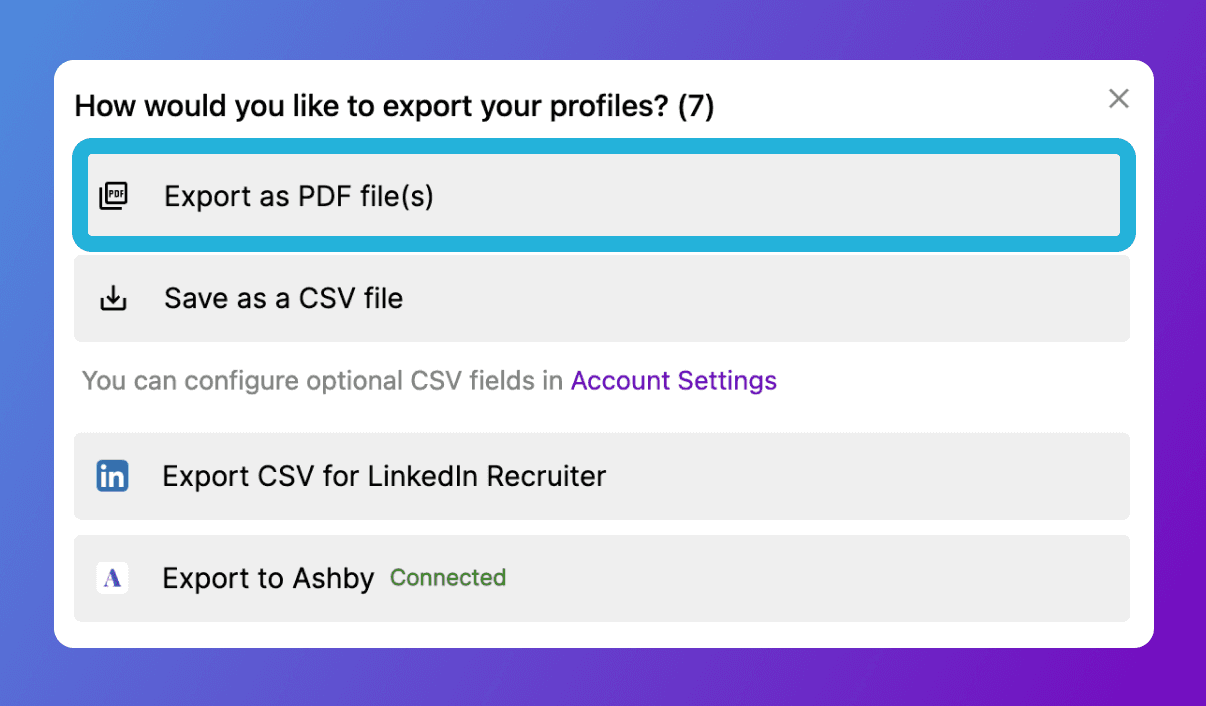Click the word Ashby in the last option
The width and height of the screenshot is (1206, 706).
click(333, 578)
